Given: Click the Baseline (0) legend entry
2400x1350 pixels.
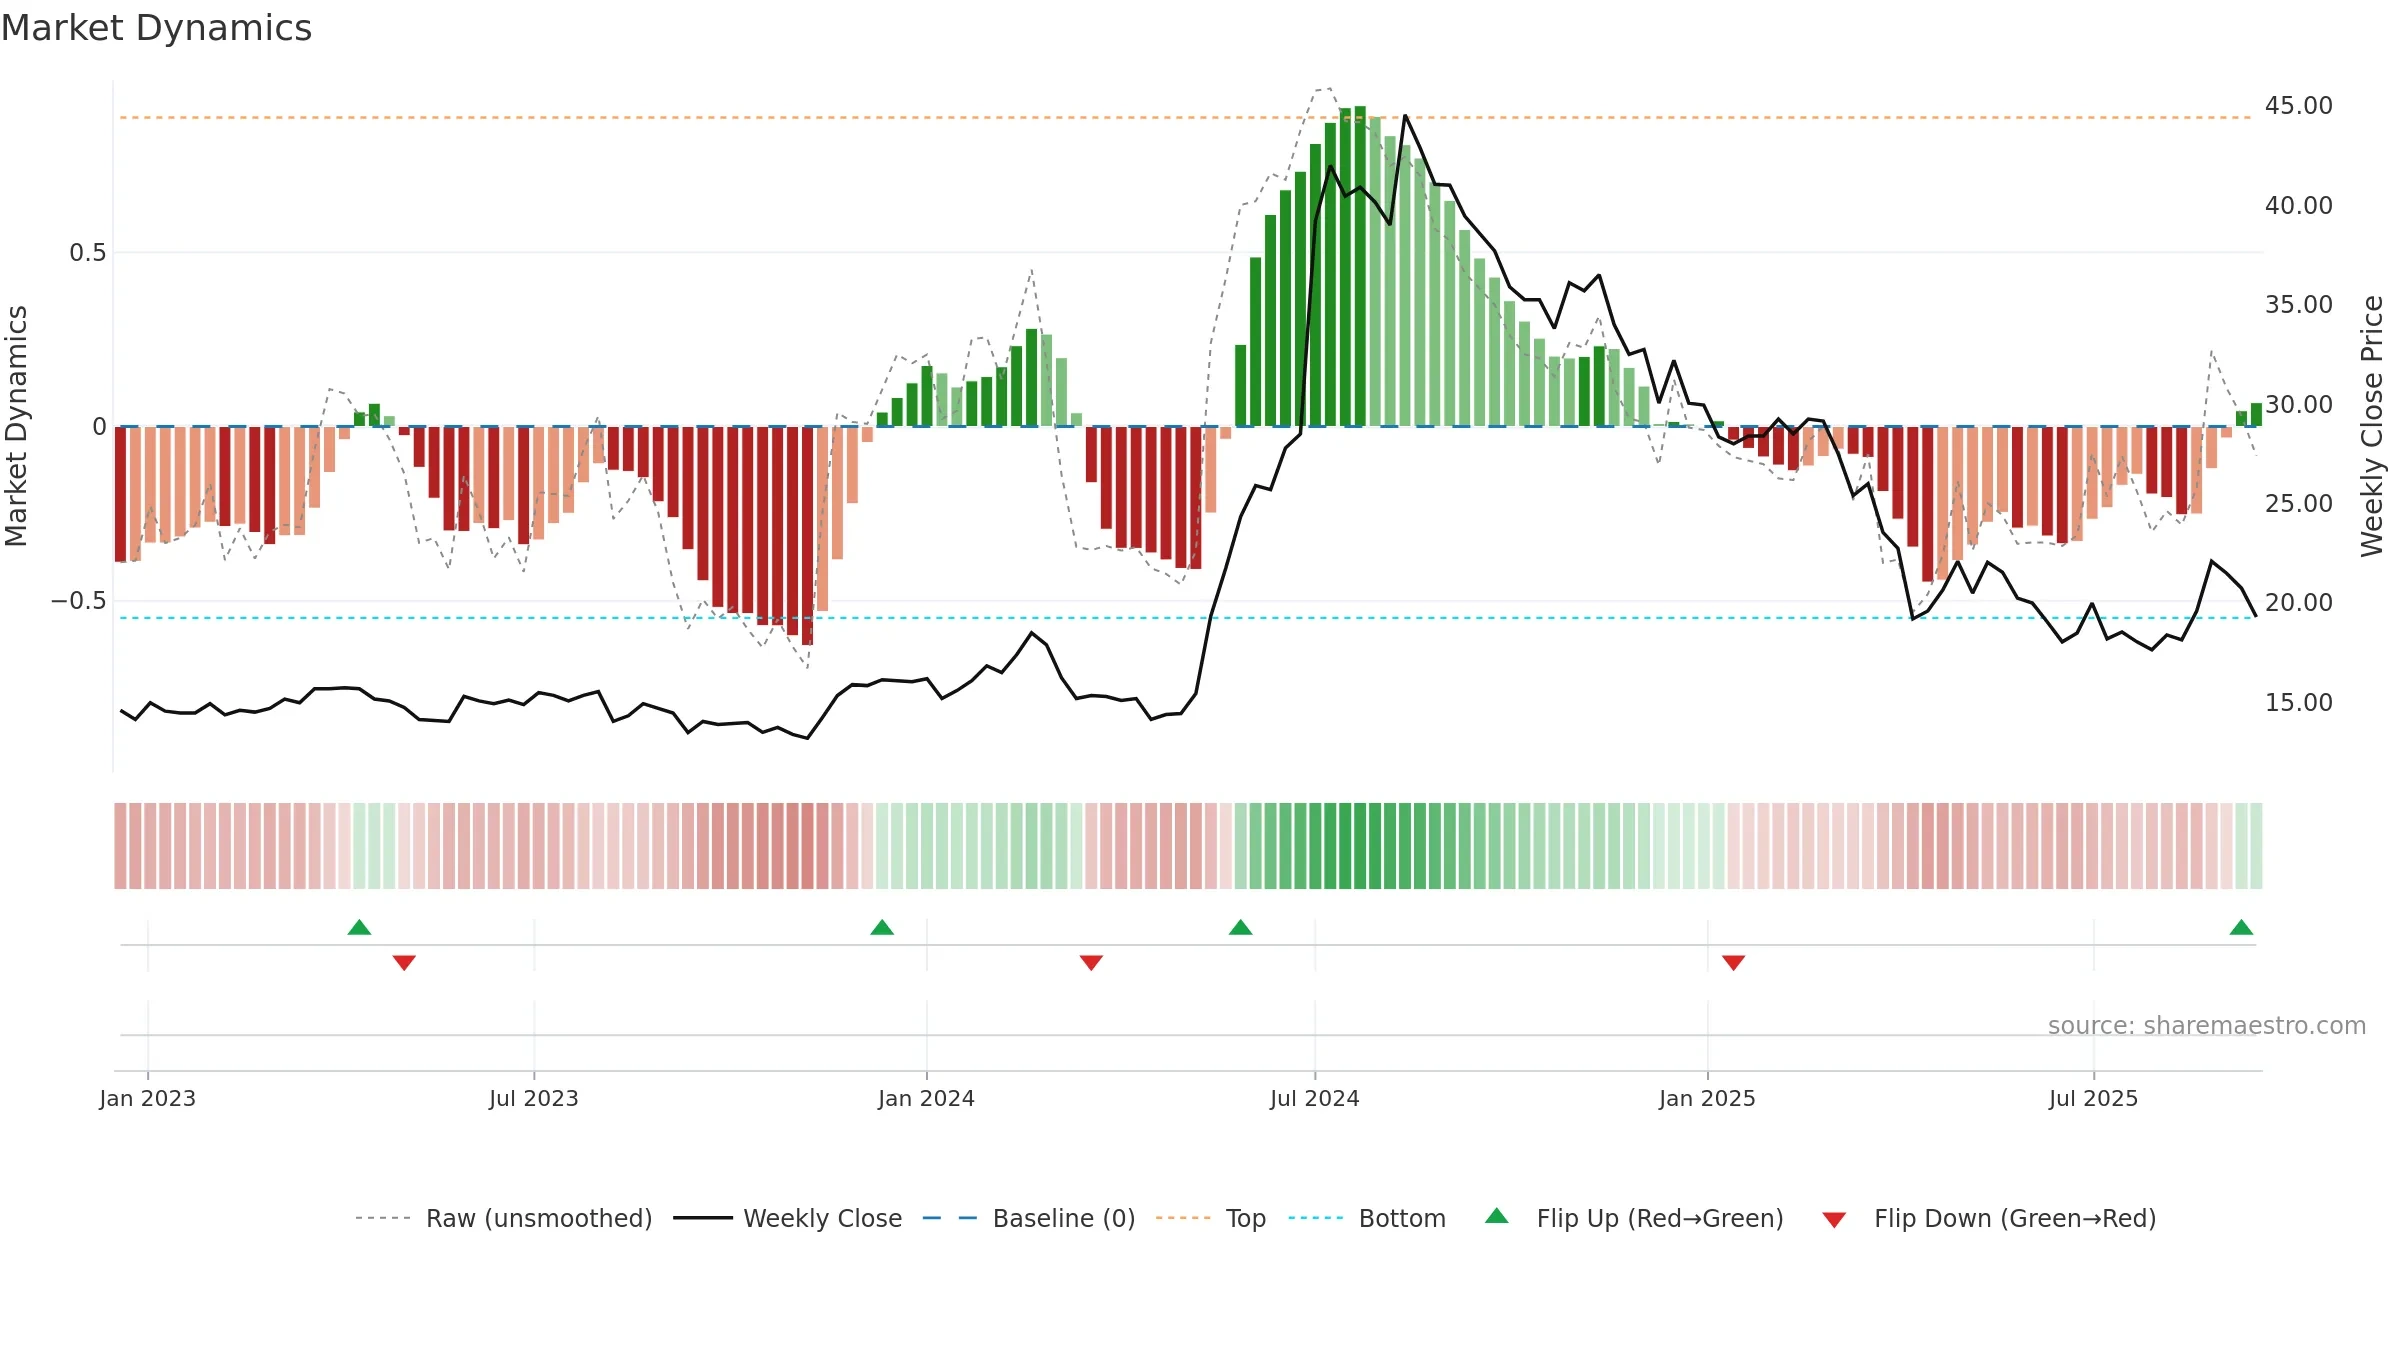Looking at the screenshot, I should [1029, 1218].
